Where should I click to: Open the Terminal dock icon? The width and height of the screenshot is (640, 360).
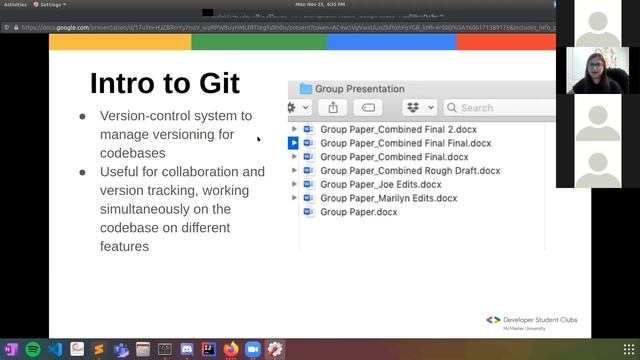click(x=165, y=349)
